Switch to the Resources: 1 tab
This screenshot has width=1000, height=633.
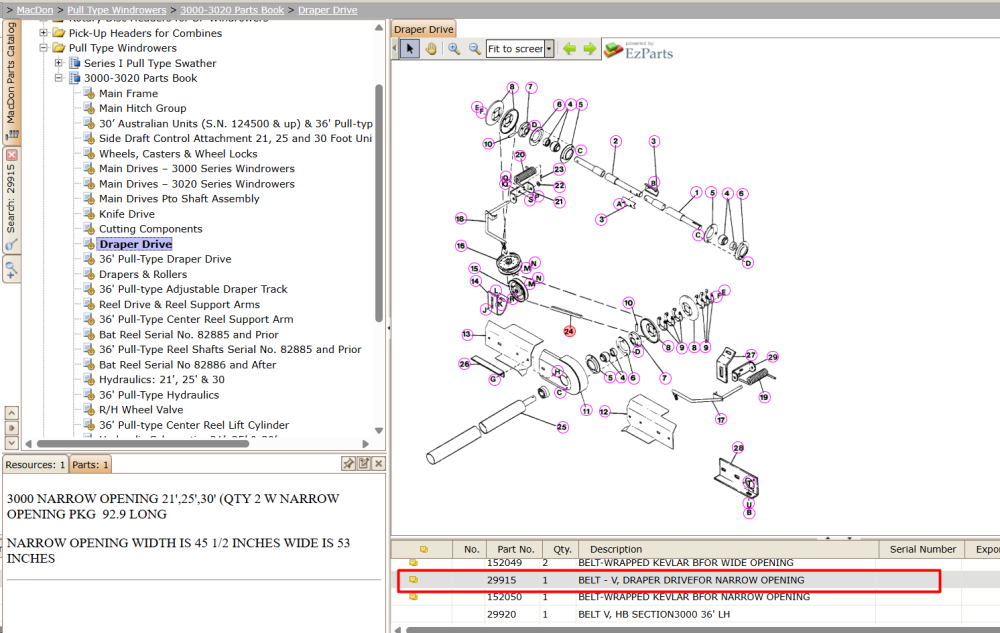35,464
